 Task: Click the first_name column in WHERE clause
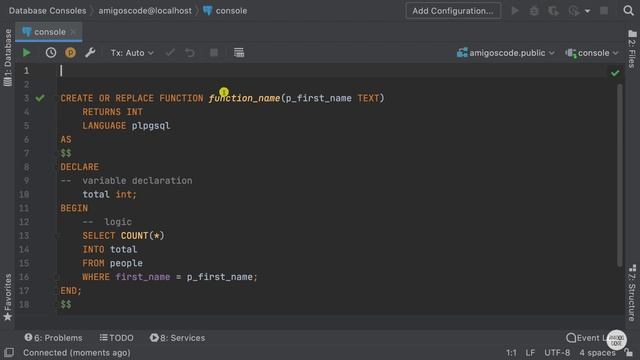(x=142, y=277)
